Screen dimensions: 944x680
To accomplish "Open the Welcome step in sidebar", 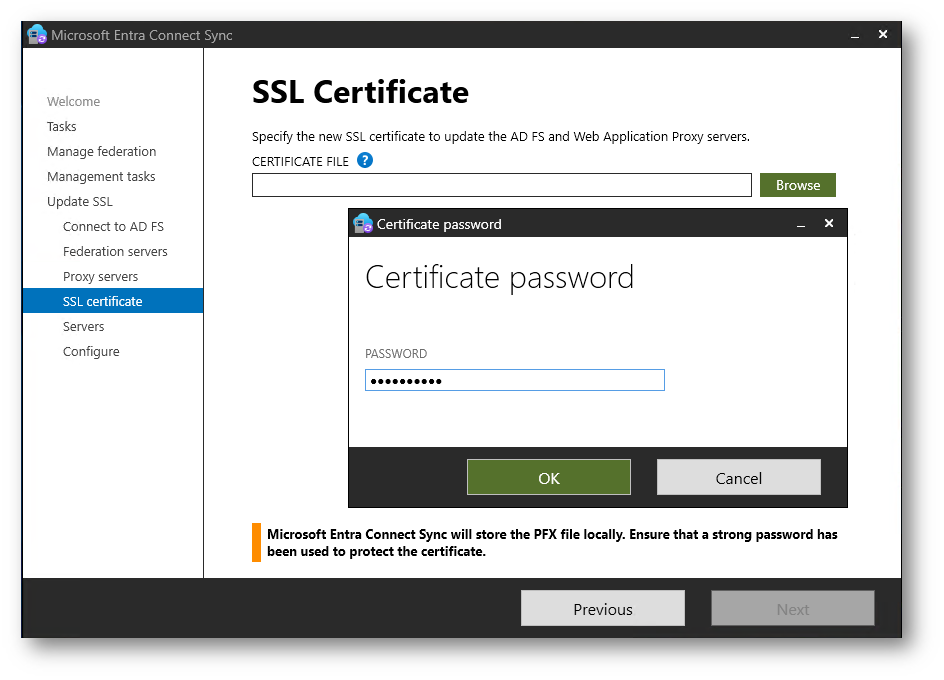I will pos(73,101).
